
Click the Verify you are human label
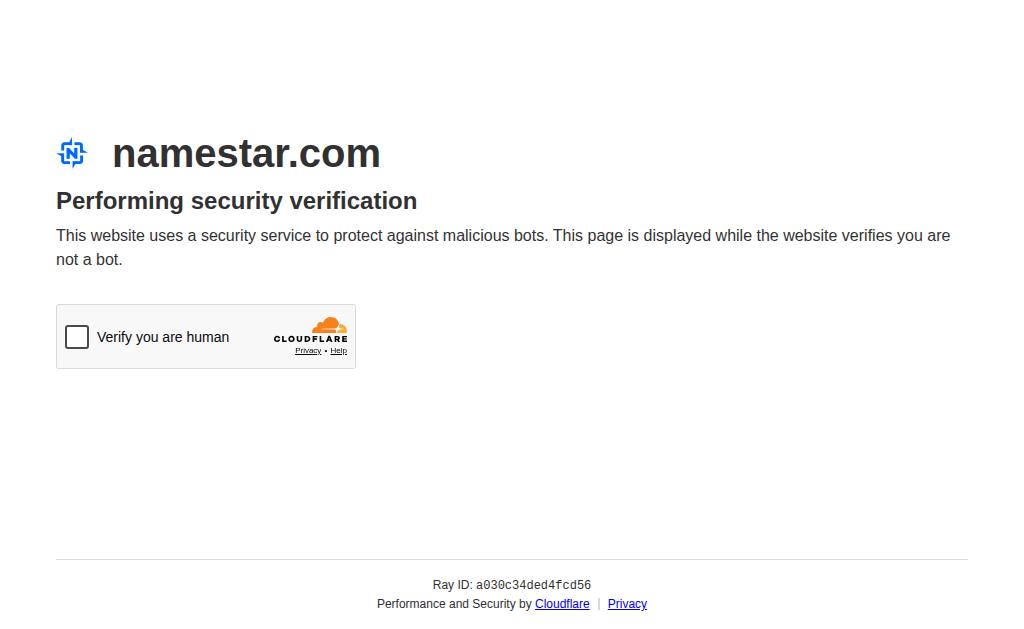click(x=163, y=337)
